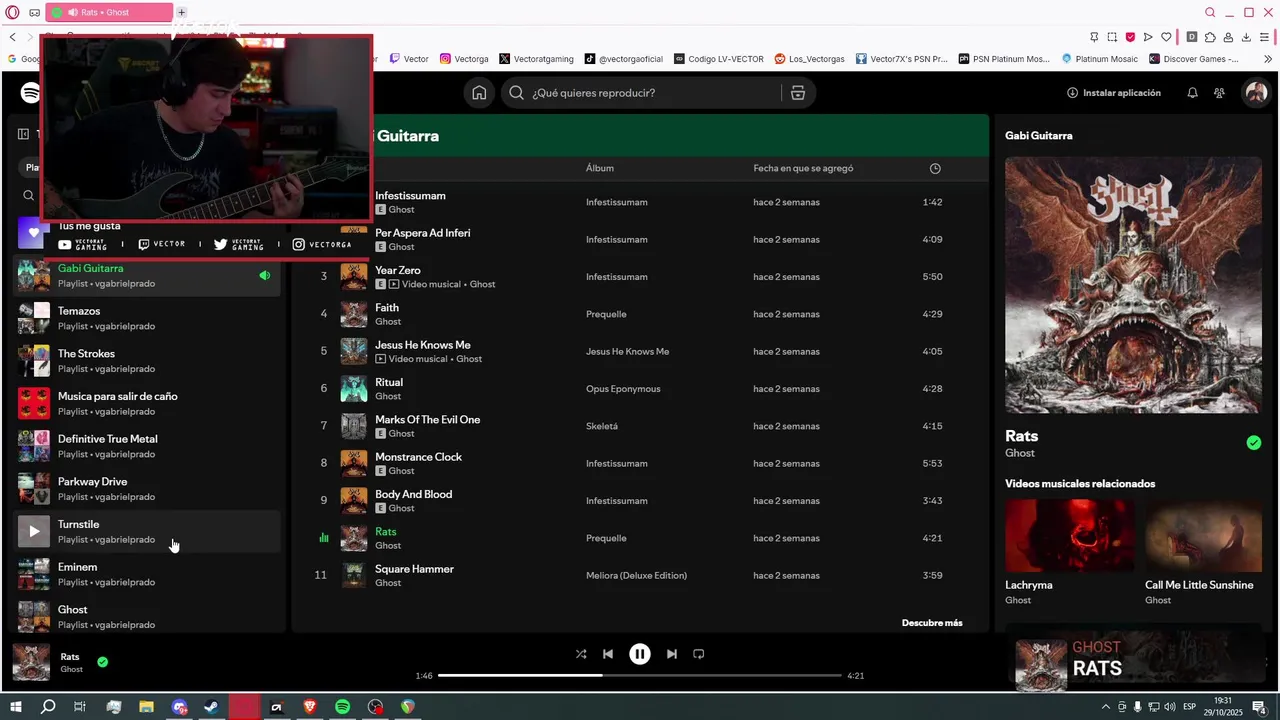Open the browser extensions puzzle icon
This screenshot has height=720, width=1280.
1210,37
